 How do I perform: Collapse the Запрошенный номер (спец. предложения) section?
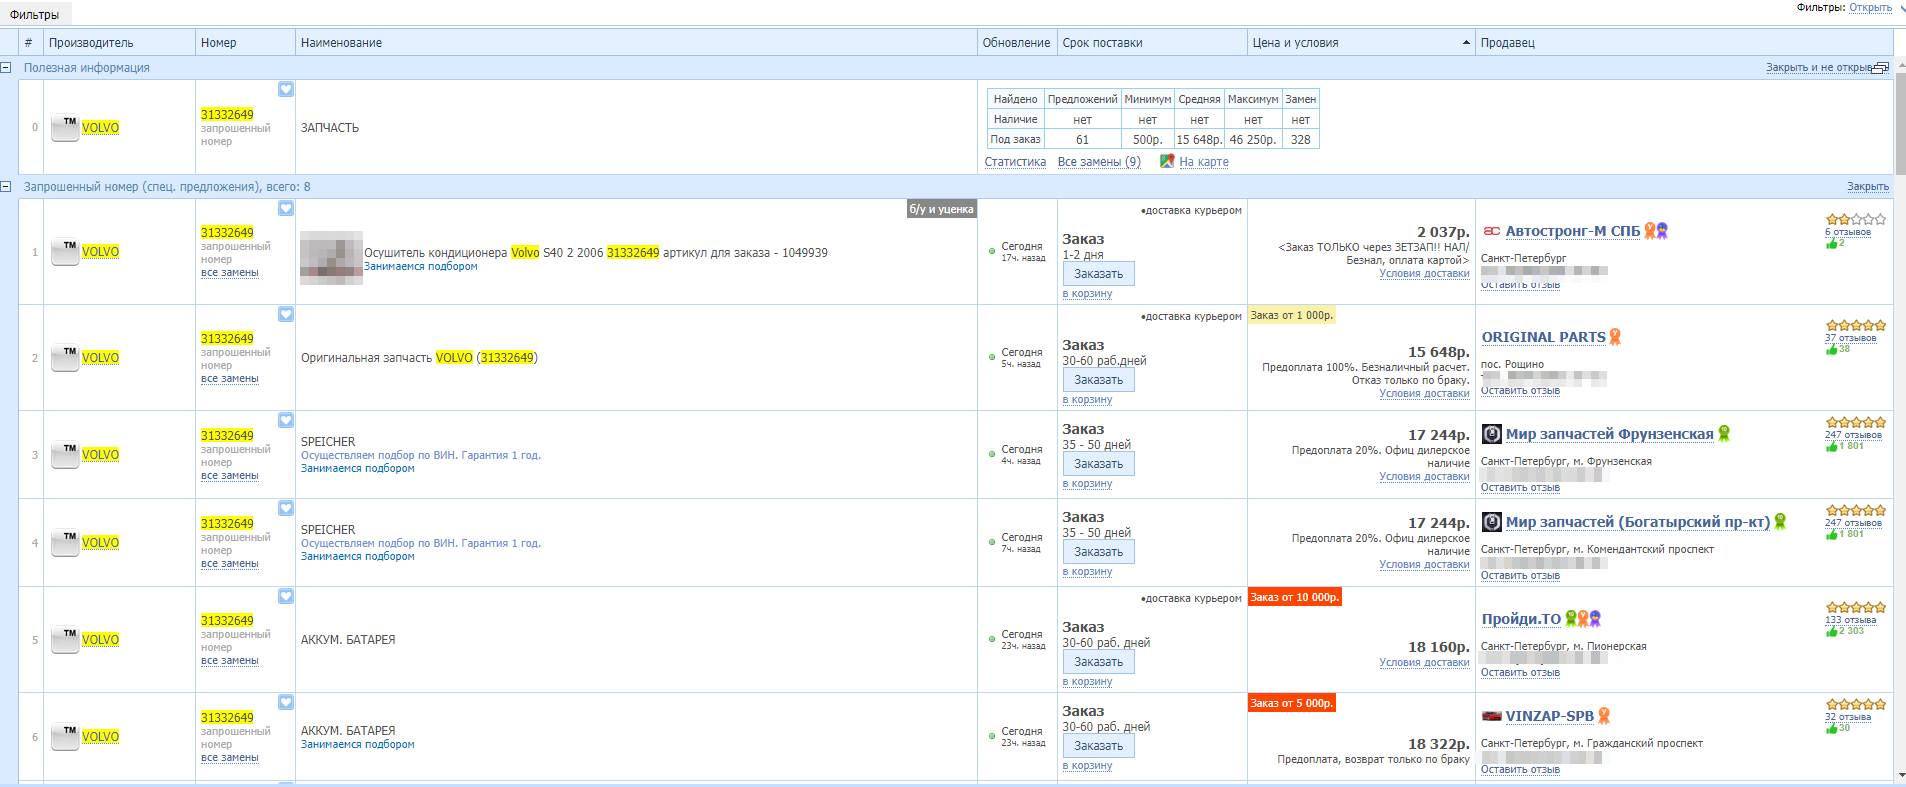point(6,187)
